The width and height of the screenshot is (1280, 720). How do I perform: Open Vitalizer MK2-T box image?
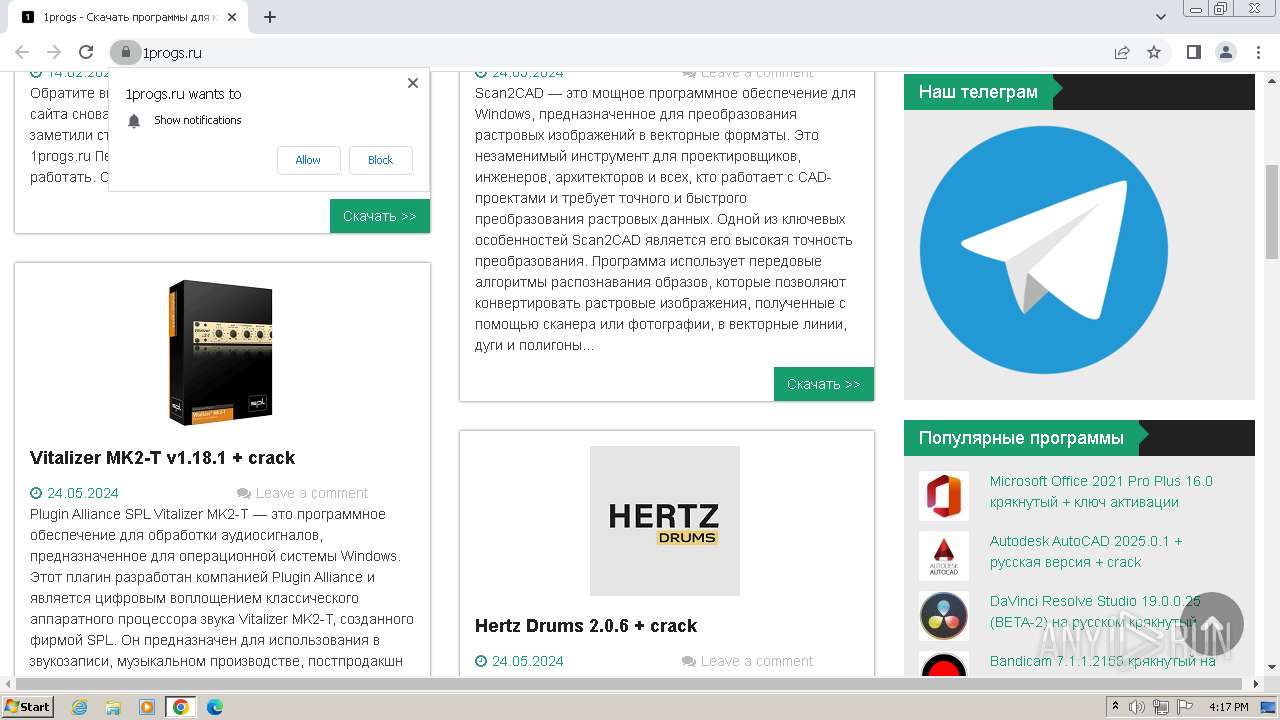tap(221, 352)
